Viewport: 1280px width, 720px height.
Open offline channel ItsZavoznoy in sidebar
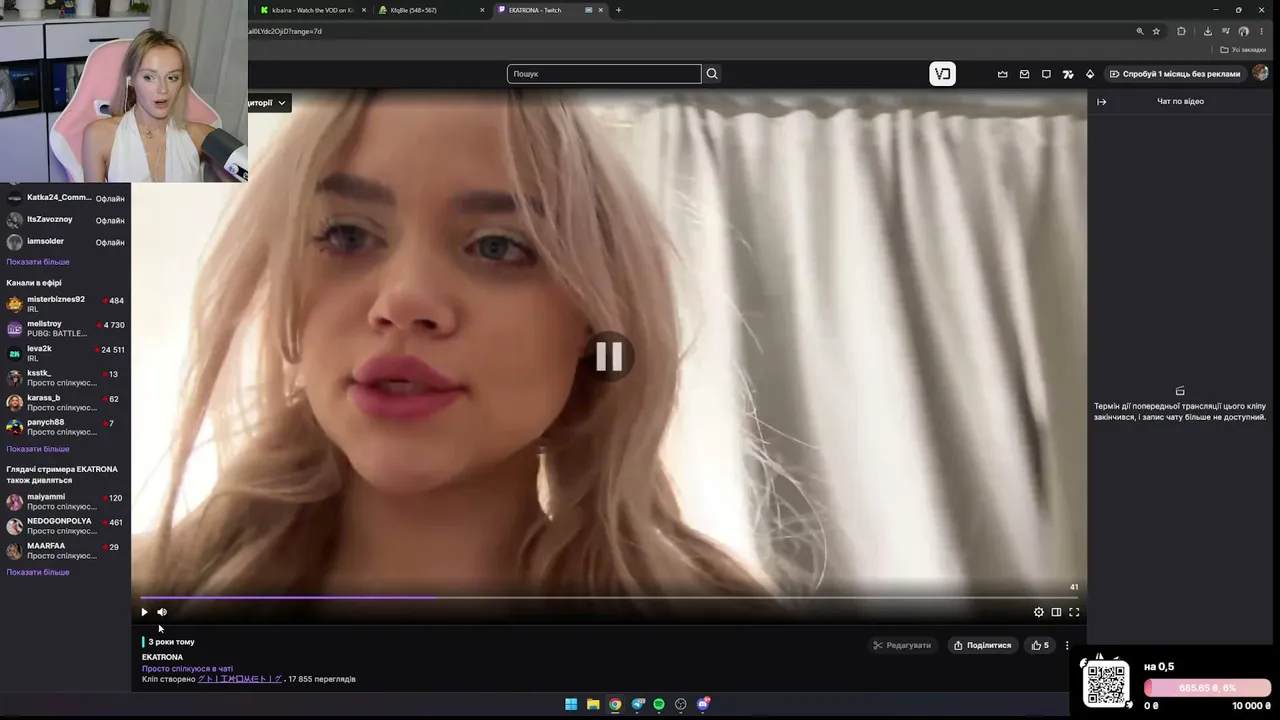(x=65, y=220)
